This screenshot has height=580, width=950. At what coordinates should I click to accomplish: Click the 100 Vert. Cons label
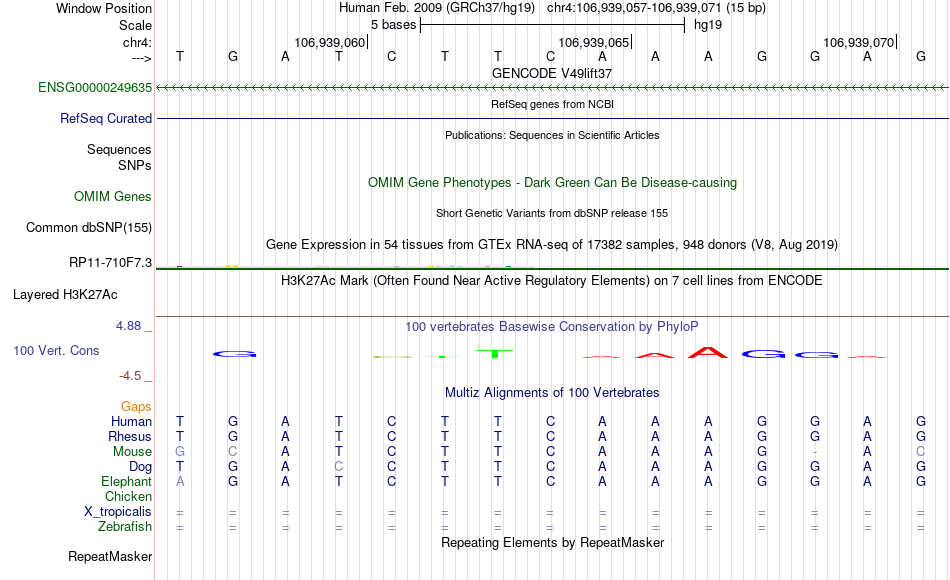coord(56,350)
